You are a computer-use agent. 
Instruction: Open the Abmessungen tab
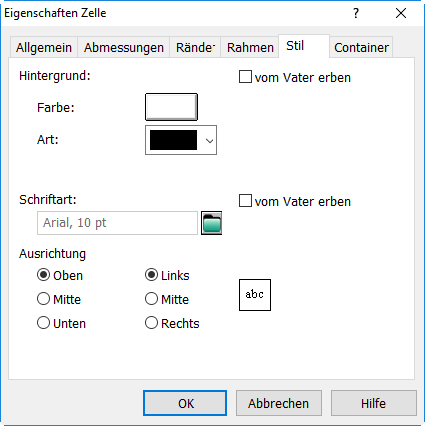124,48
